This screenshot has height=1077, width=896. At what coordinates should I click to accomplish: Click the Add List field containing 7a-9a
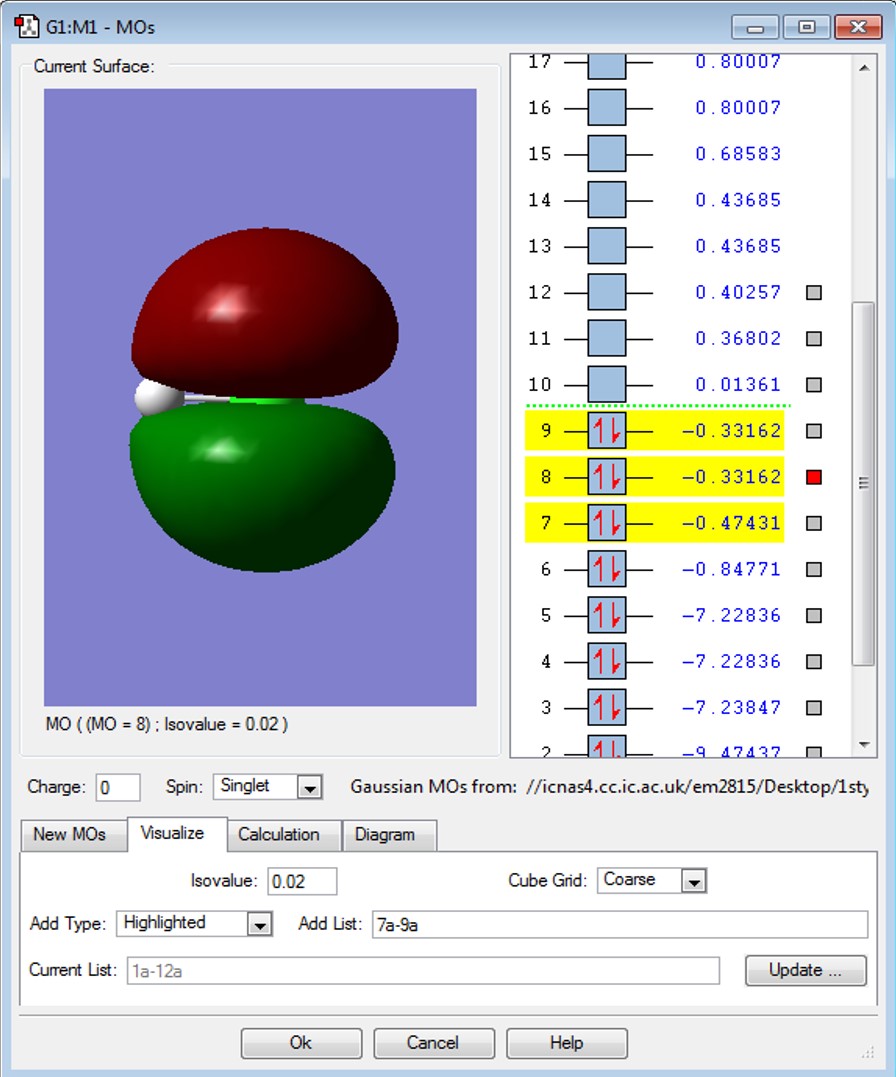pos(620,925)
